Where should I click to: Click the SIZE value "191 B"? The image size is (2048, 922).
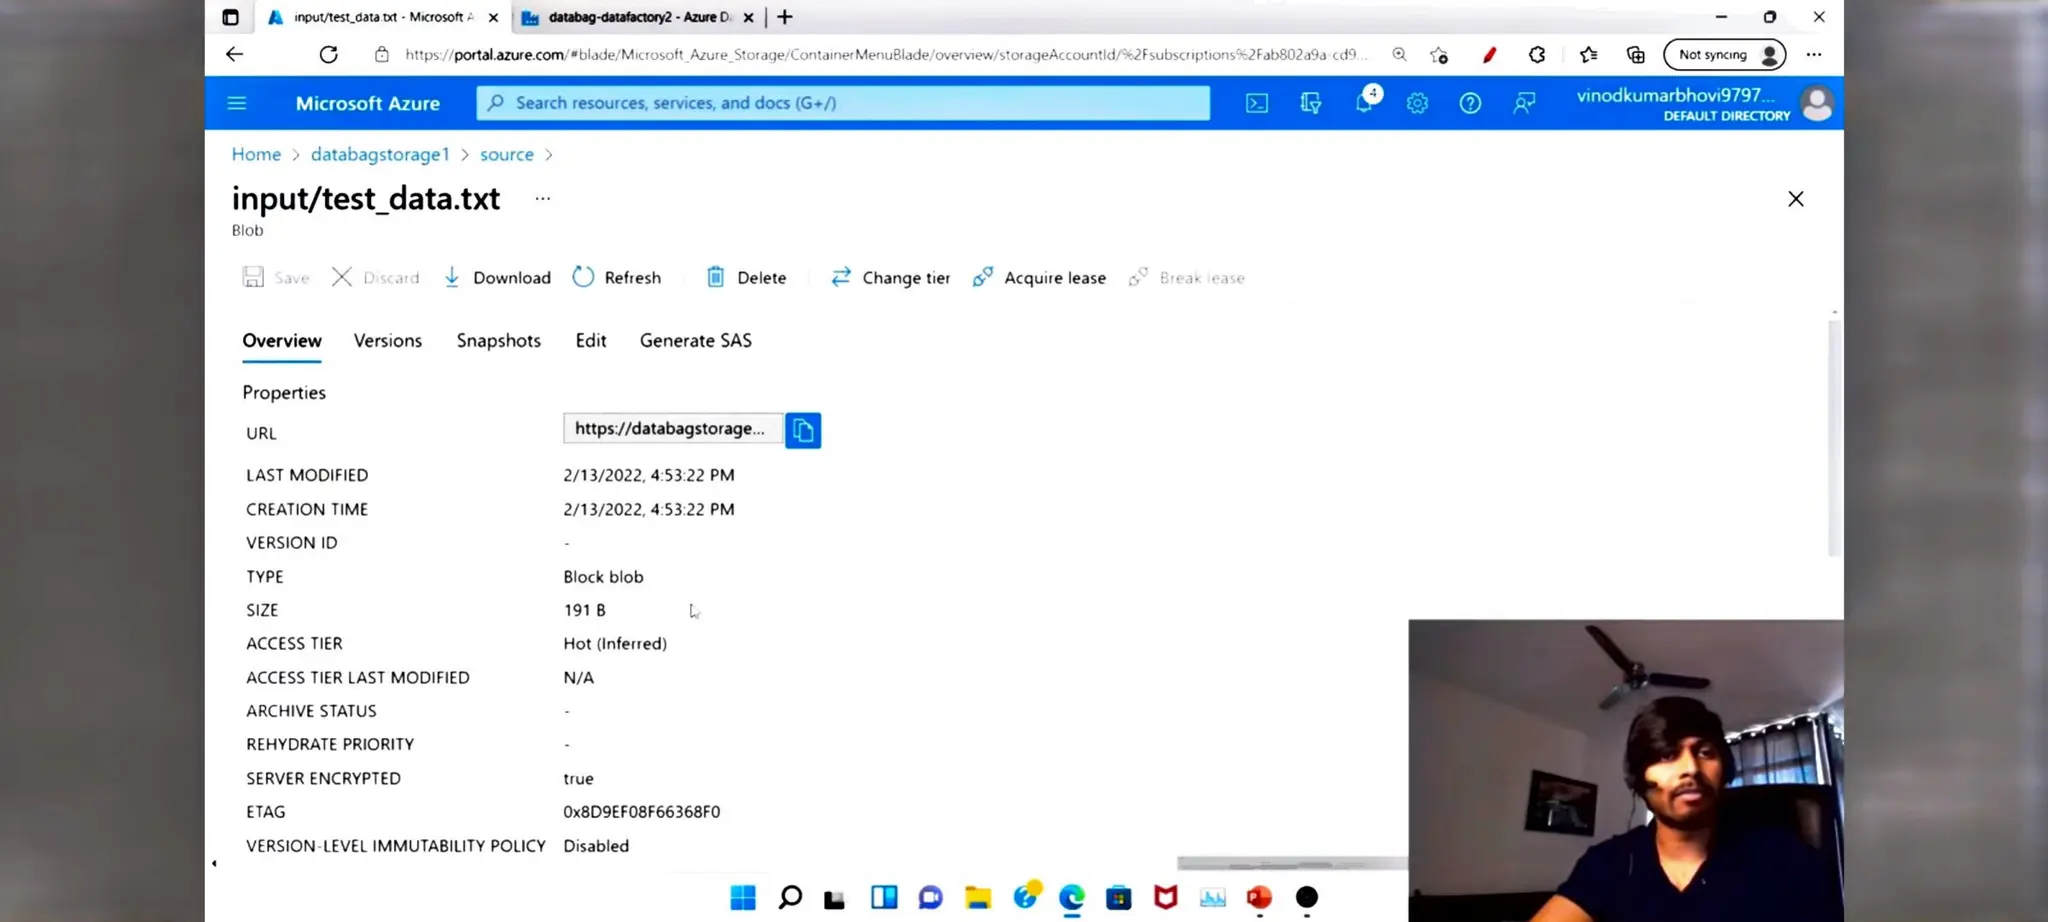click(x=584, y=610)
